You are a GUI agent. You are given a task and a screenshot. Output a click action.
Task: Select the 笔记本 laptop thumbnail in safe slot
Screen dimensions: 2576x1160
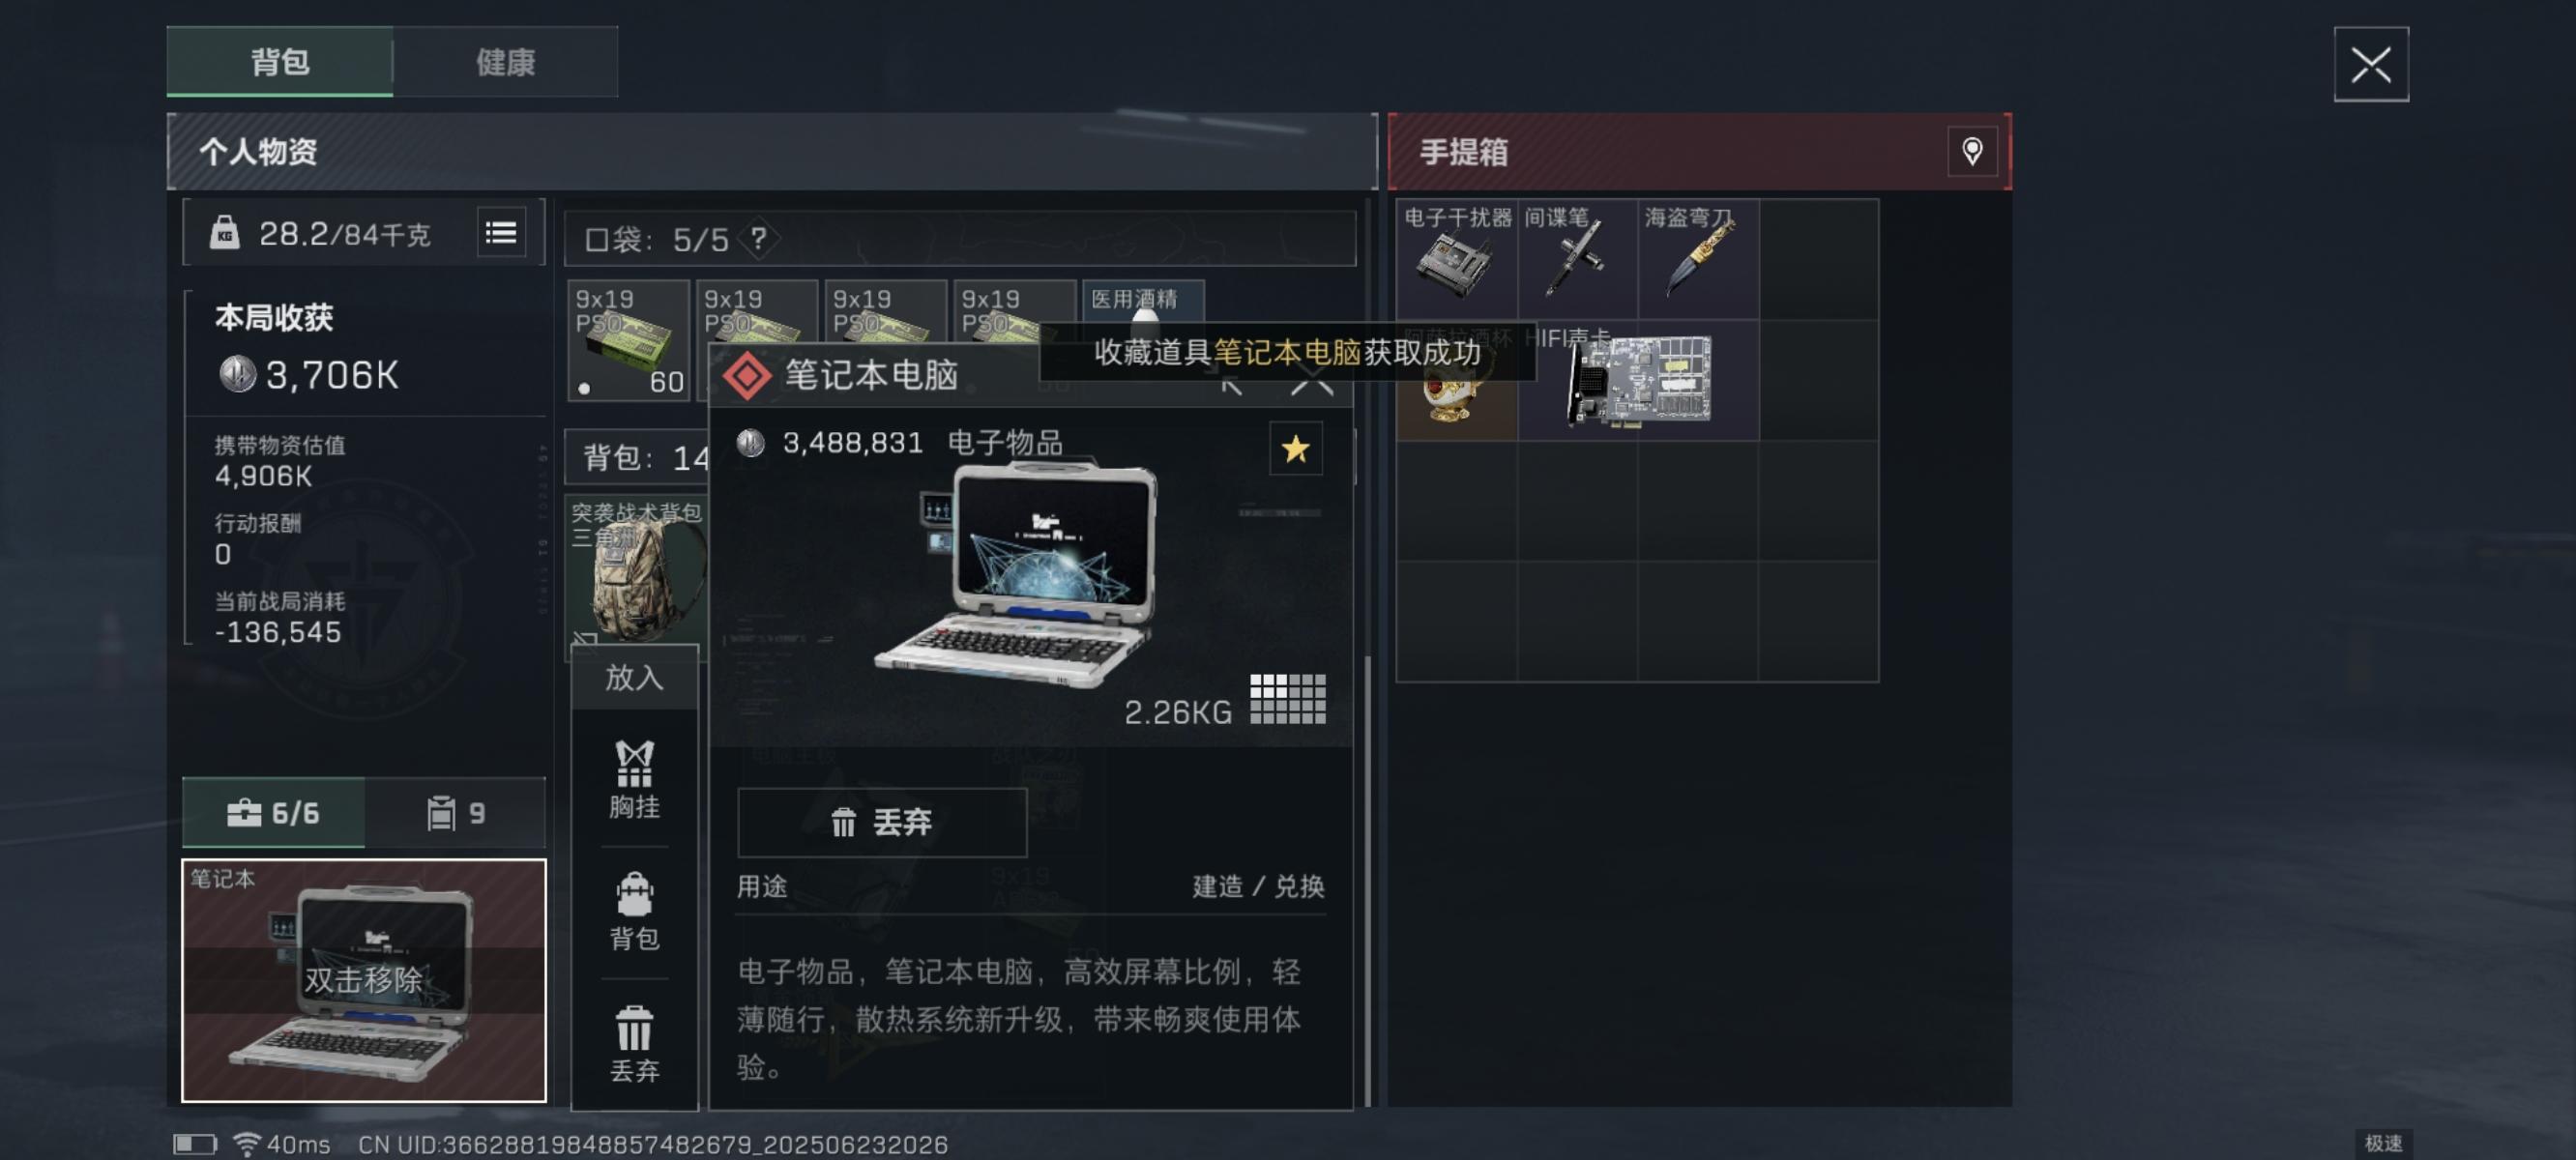[364, 980]
